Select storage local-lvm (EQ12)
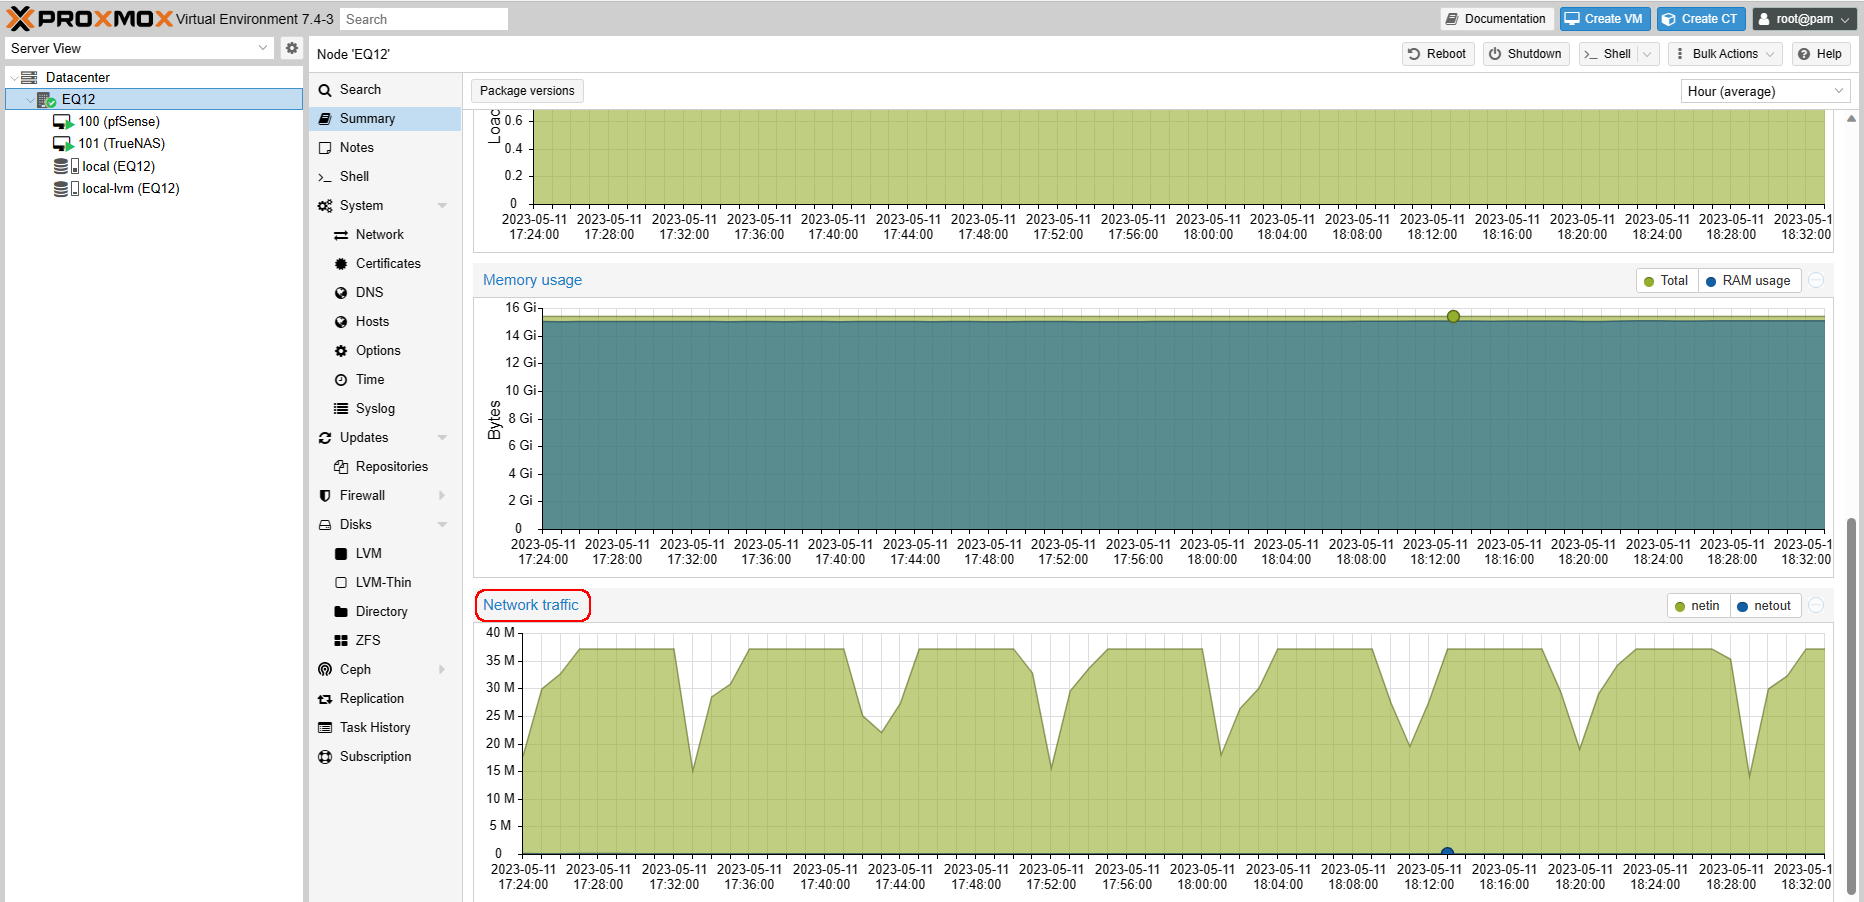1864x902 pixels. point(130,188)
